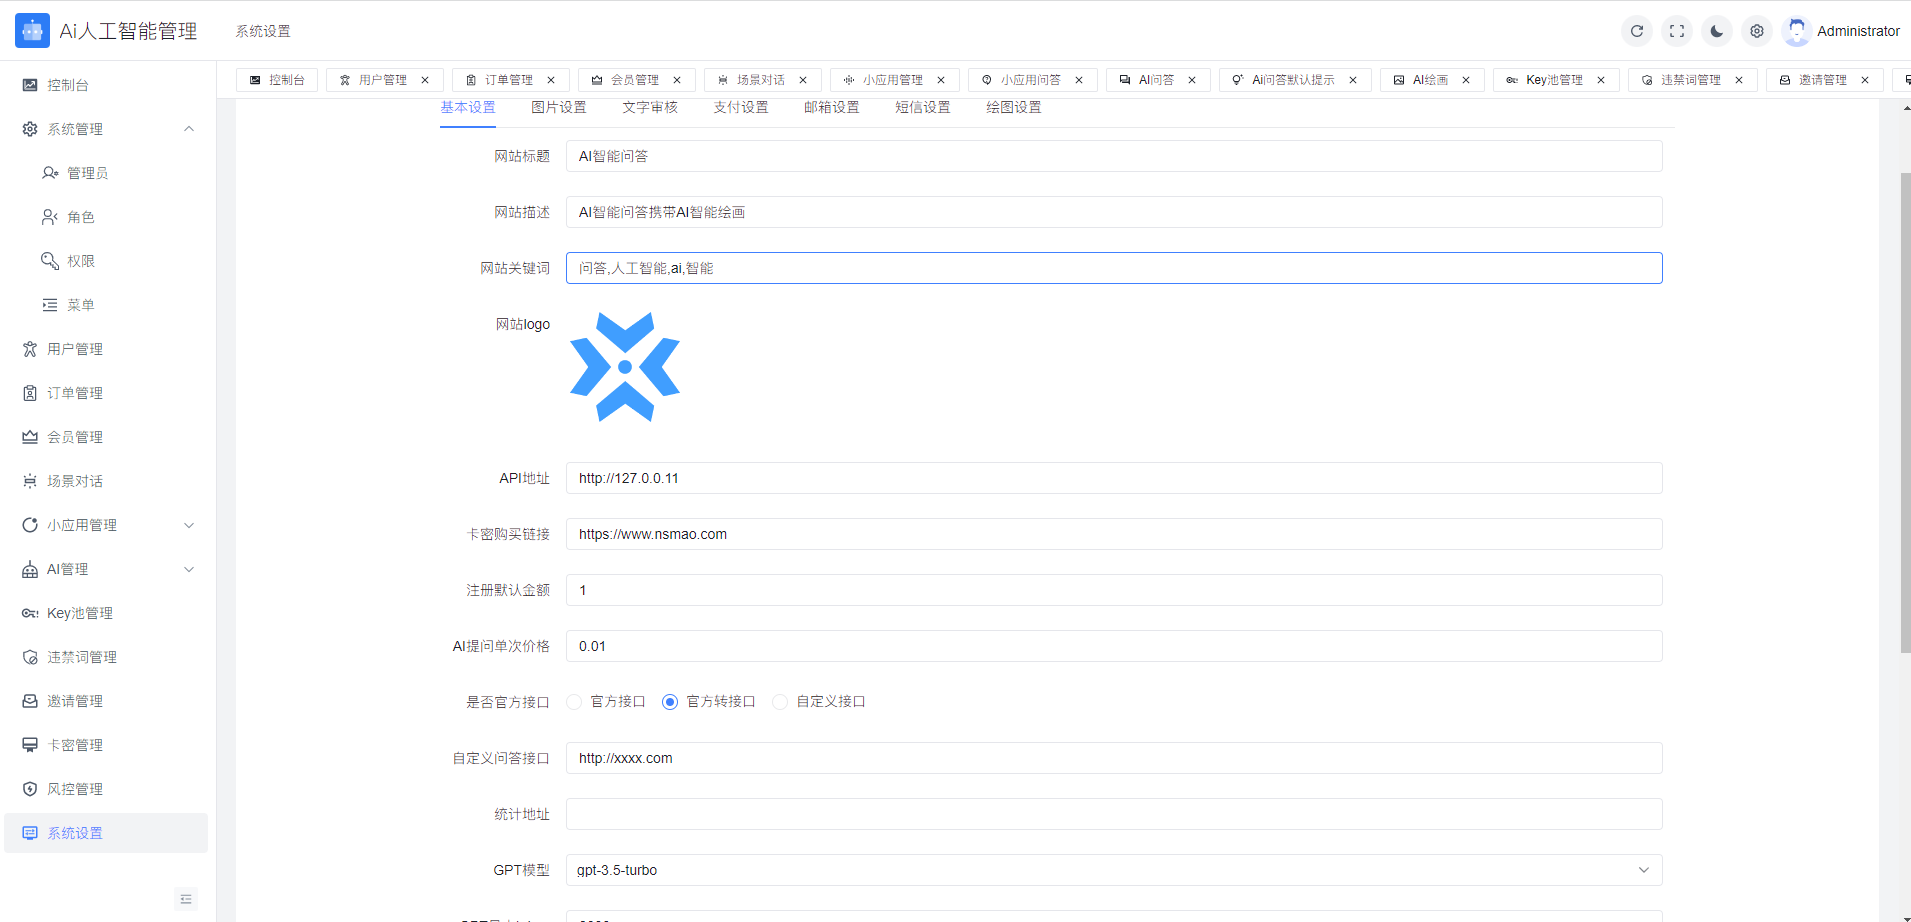
Task: Select 系统设置 in the sidebar
Action: [108, 833]
